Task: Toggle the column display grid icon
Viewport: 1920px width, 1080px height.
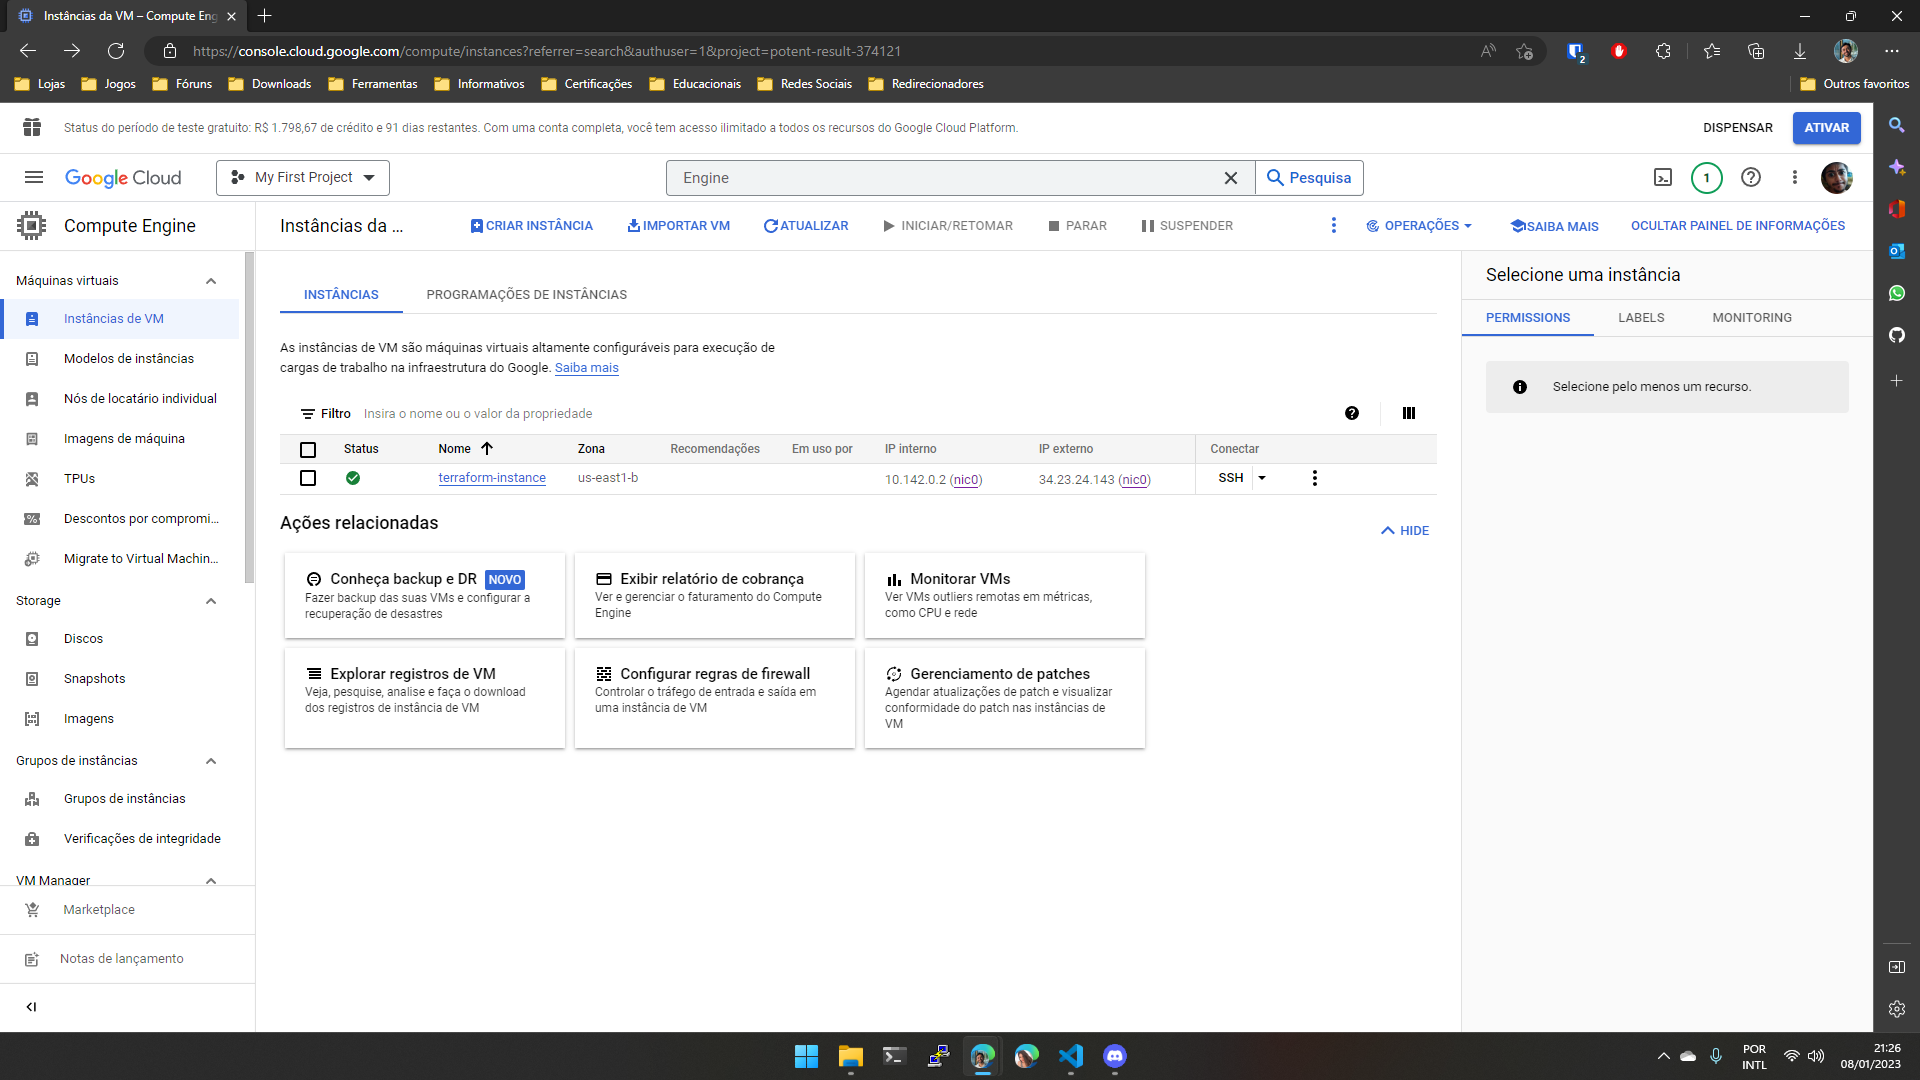Action: click(1408, 413)
